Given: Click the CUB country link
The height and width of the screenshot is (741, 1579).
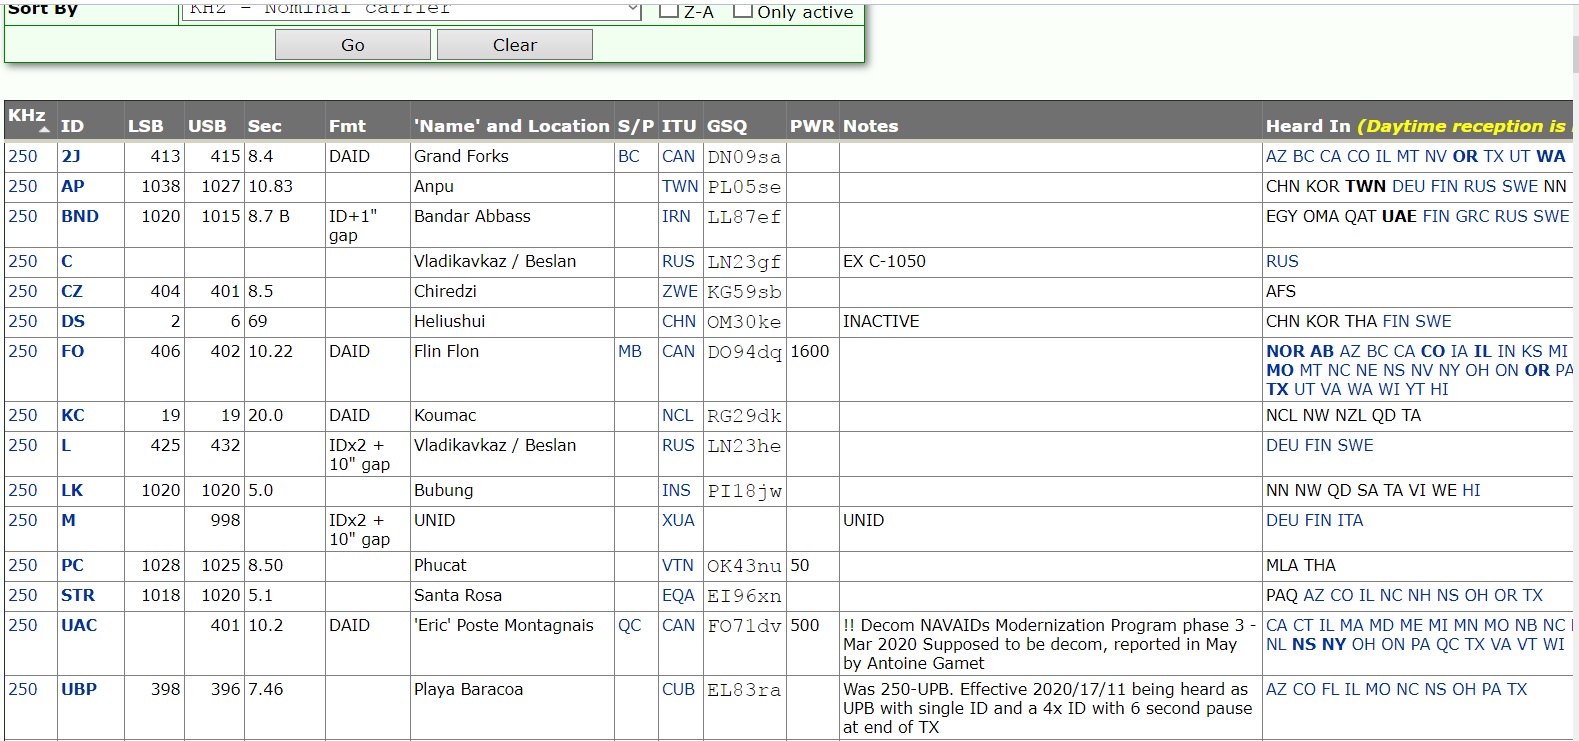Looking at the screenshot, I should pos(678,689).
